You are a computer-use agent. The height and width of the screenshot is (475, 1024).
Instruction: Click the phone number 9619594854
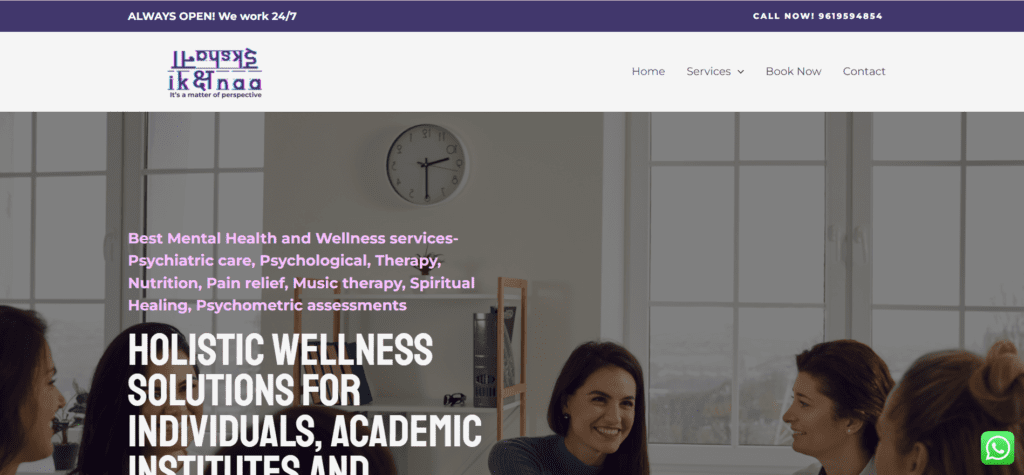tap(850, 16)
